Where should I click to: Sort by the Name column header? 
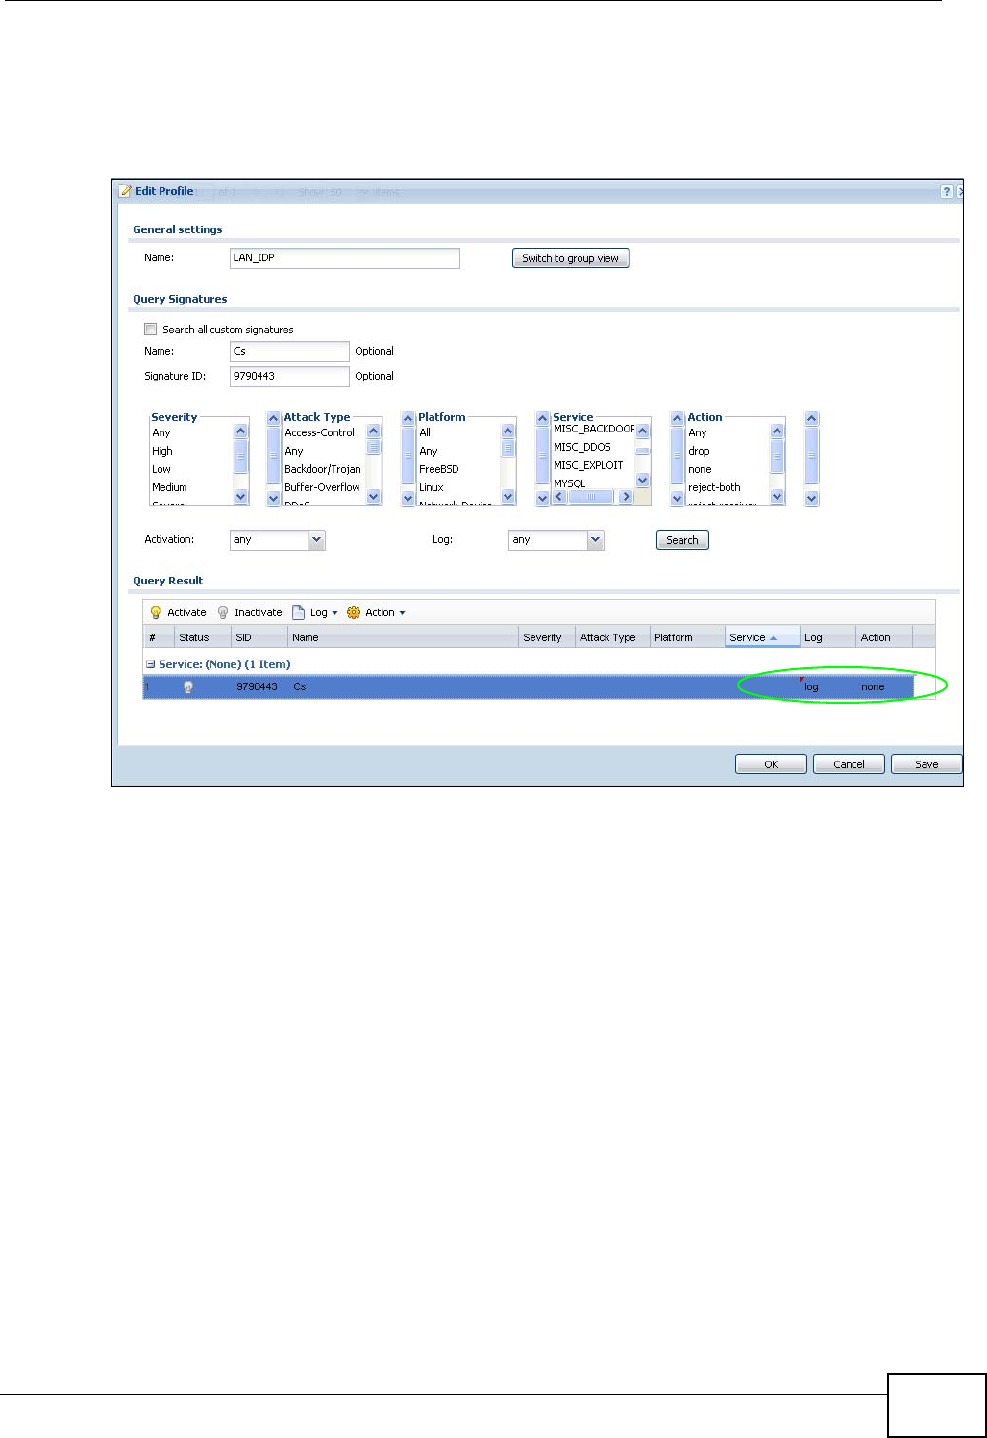coord(404,637)
